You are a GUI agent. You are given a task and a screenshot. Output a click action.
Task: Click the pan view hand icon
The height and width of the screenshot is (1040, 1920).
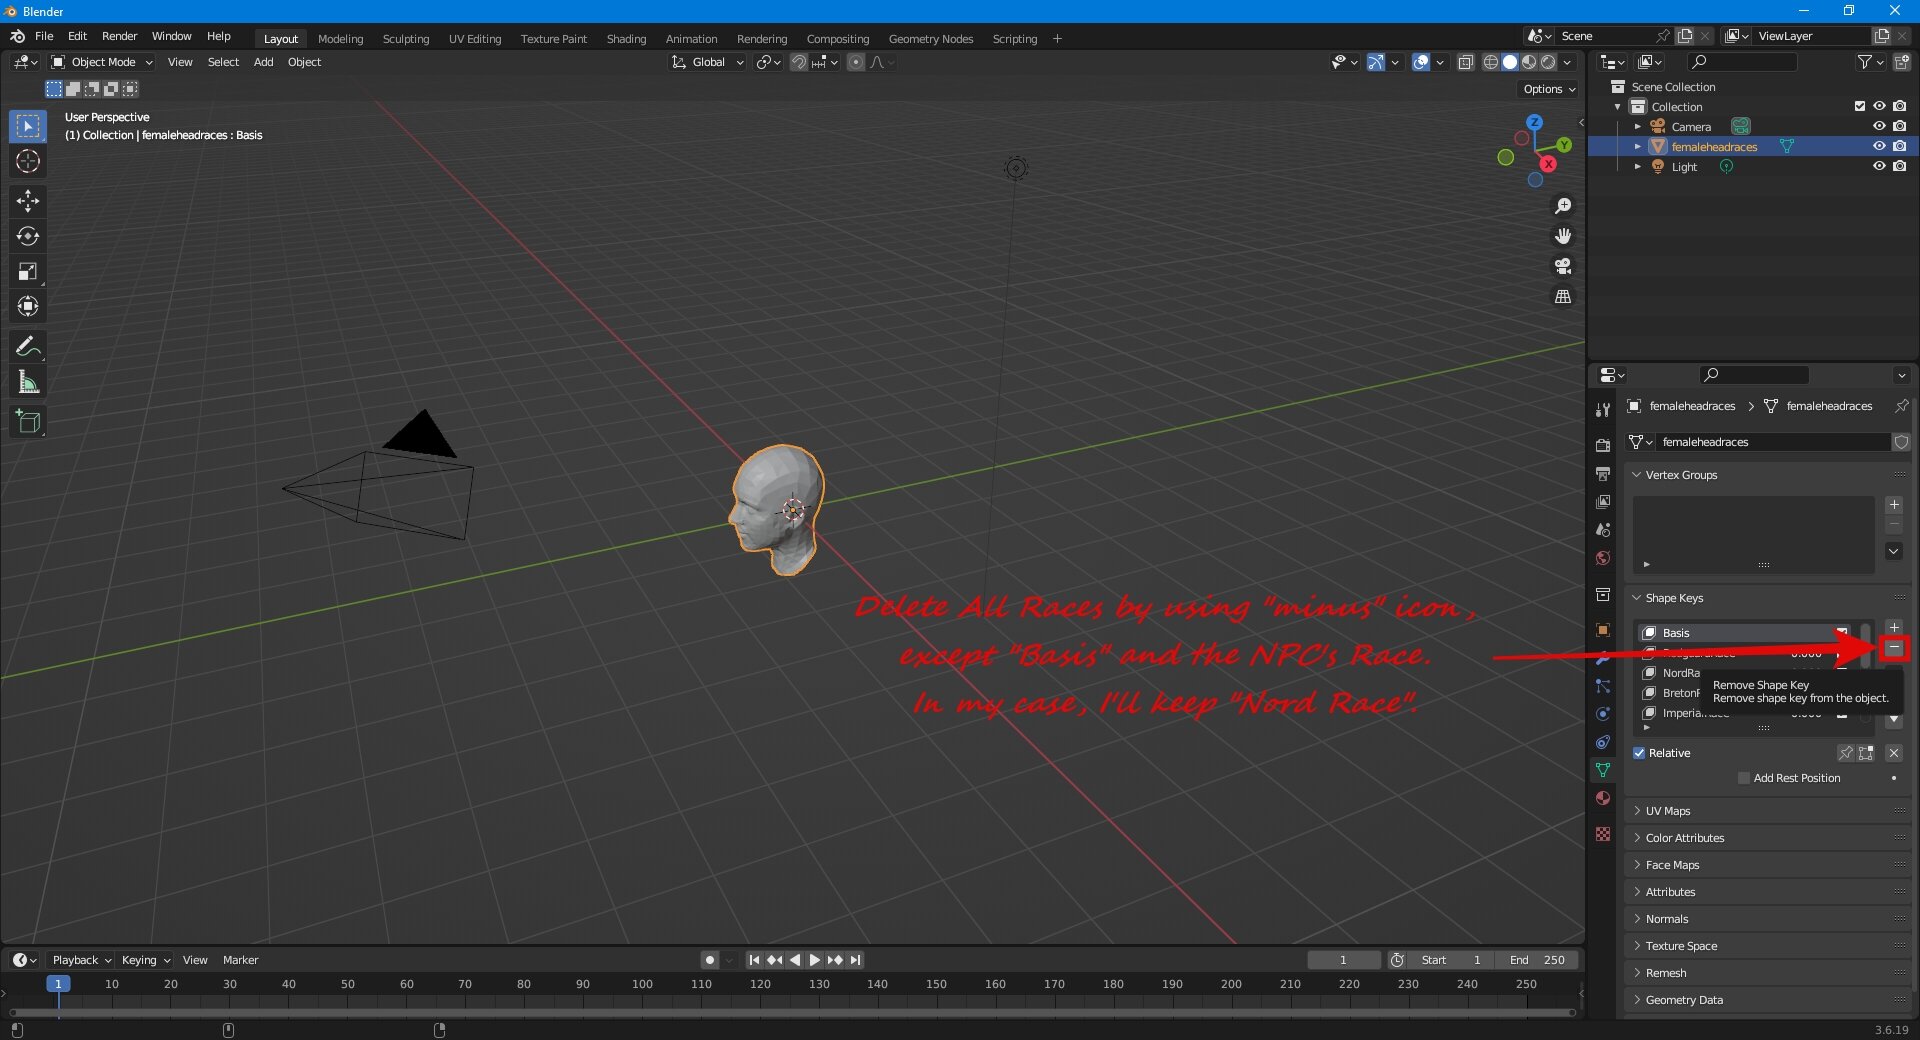pyautogui.click(x=1563, y=236)
